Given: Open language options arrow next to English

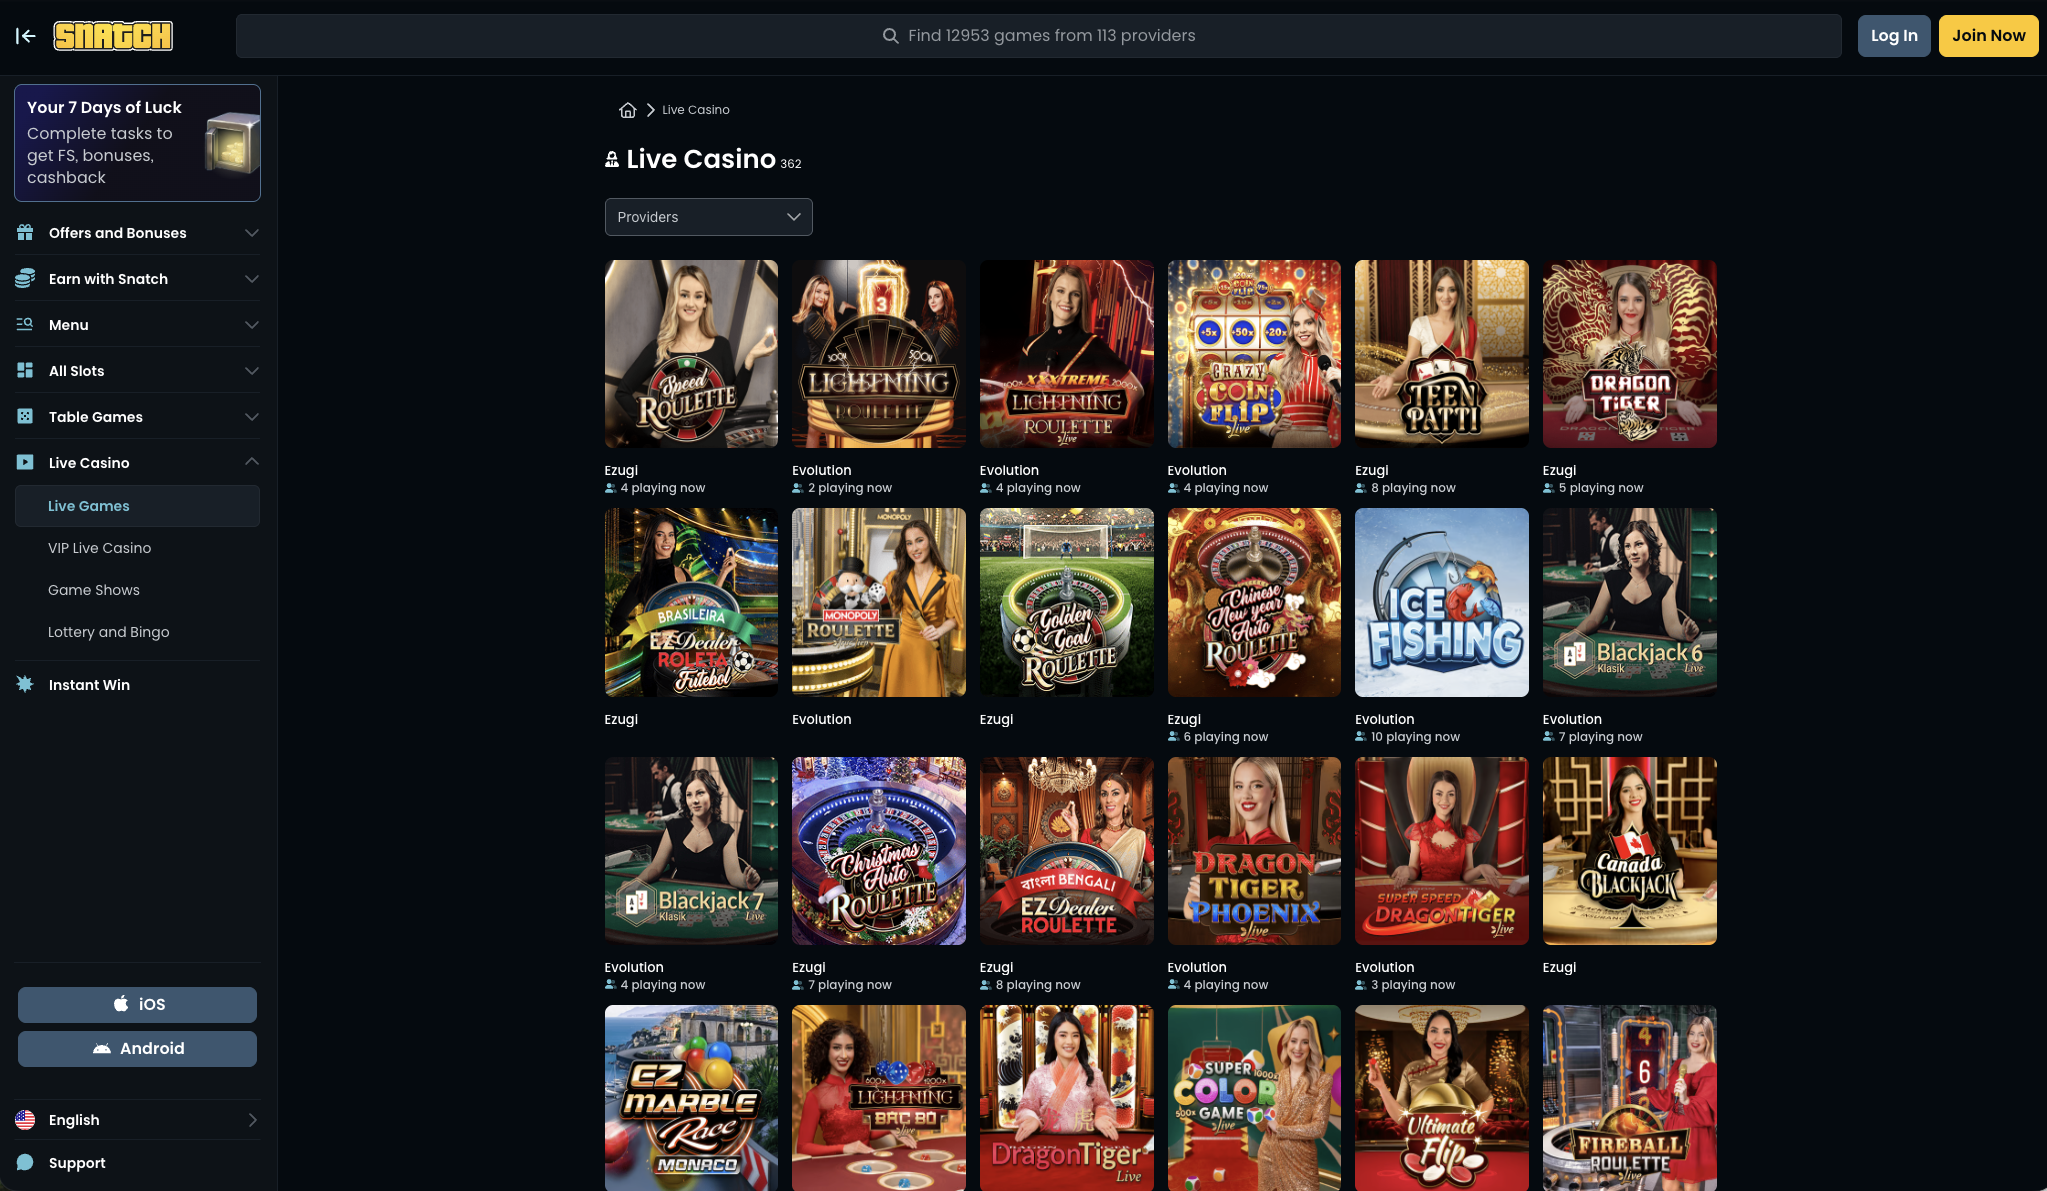Looking at the screenshot, I should point(252,1120).
